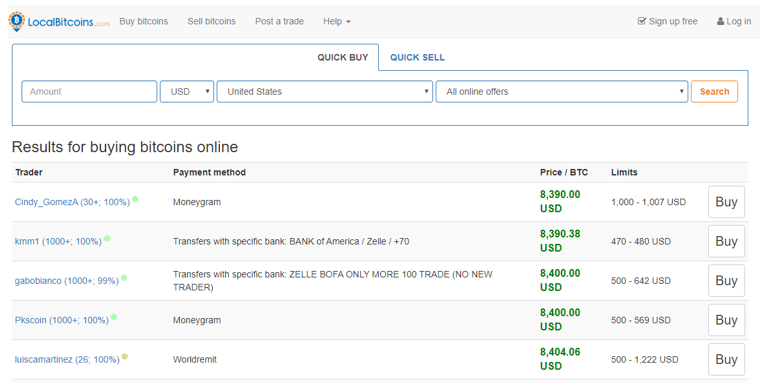
Task: Buy from Cindy_GomezA's Moneygram offer
Action: pyautogui.click(x=726, y=202)
